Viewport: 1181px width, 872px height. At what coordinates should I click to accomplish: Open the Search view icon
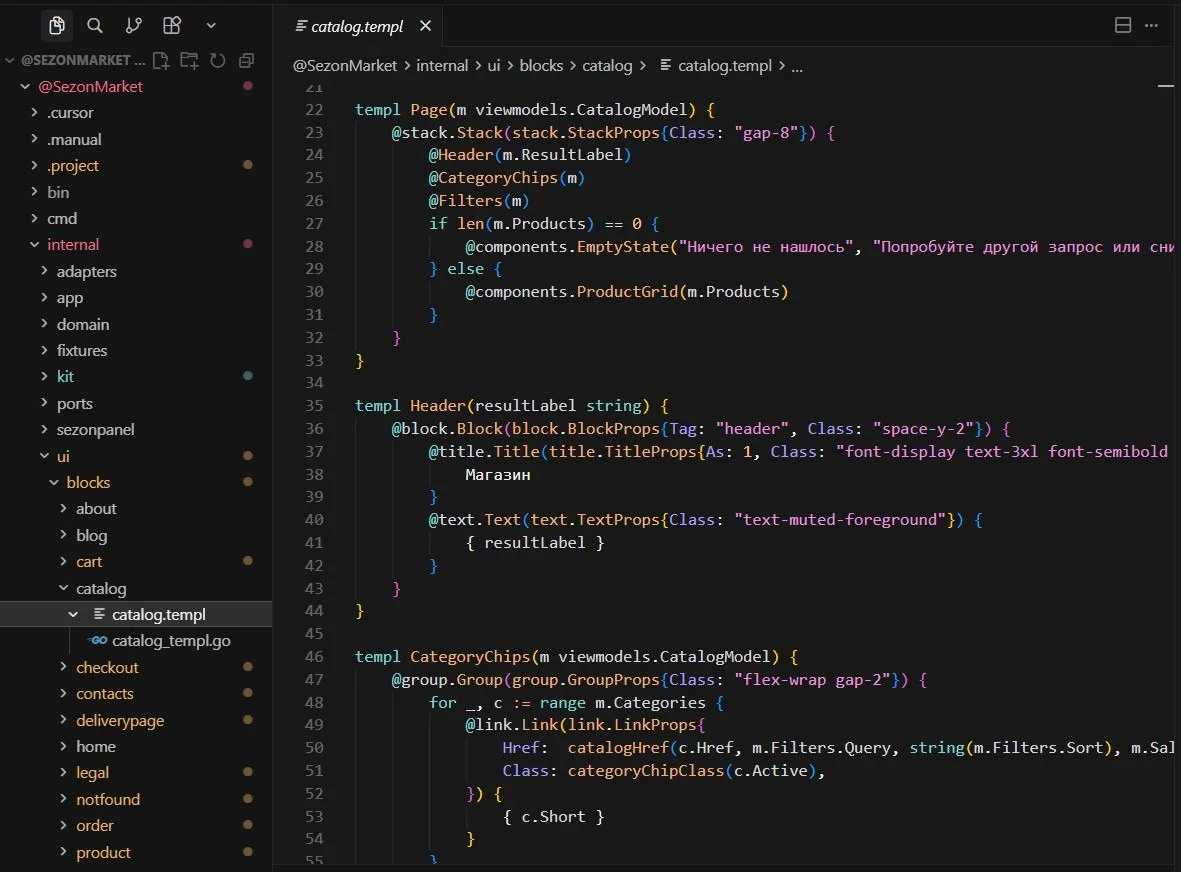(x=95, y=26)
